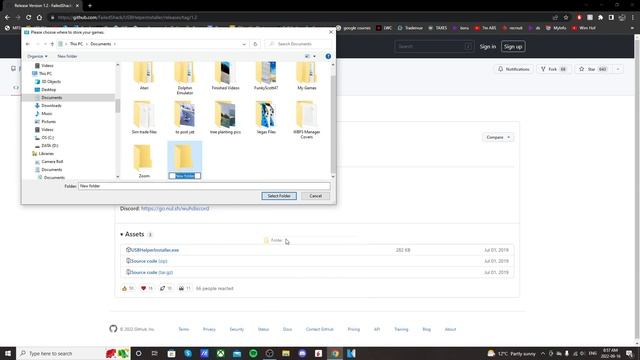Screen dimensions: 640x360
Task: Click the navigation tree scroll up arrow
Action: (x=118, y=65)
